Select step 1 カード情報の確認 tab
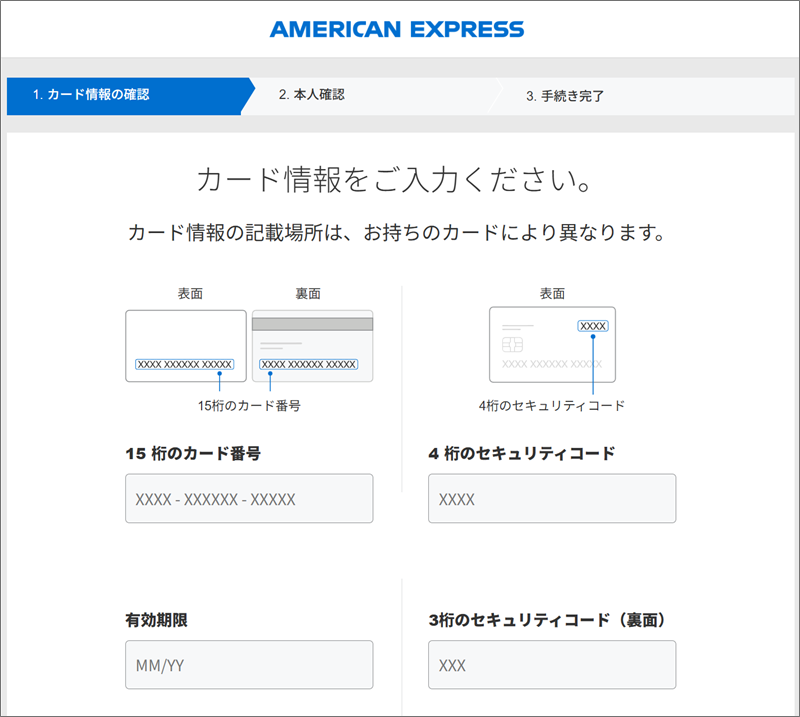This screenshot has width=800, height=717. pos(131,96)
